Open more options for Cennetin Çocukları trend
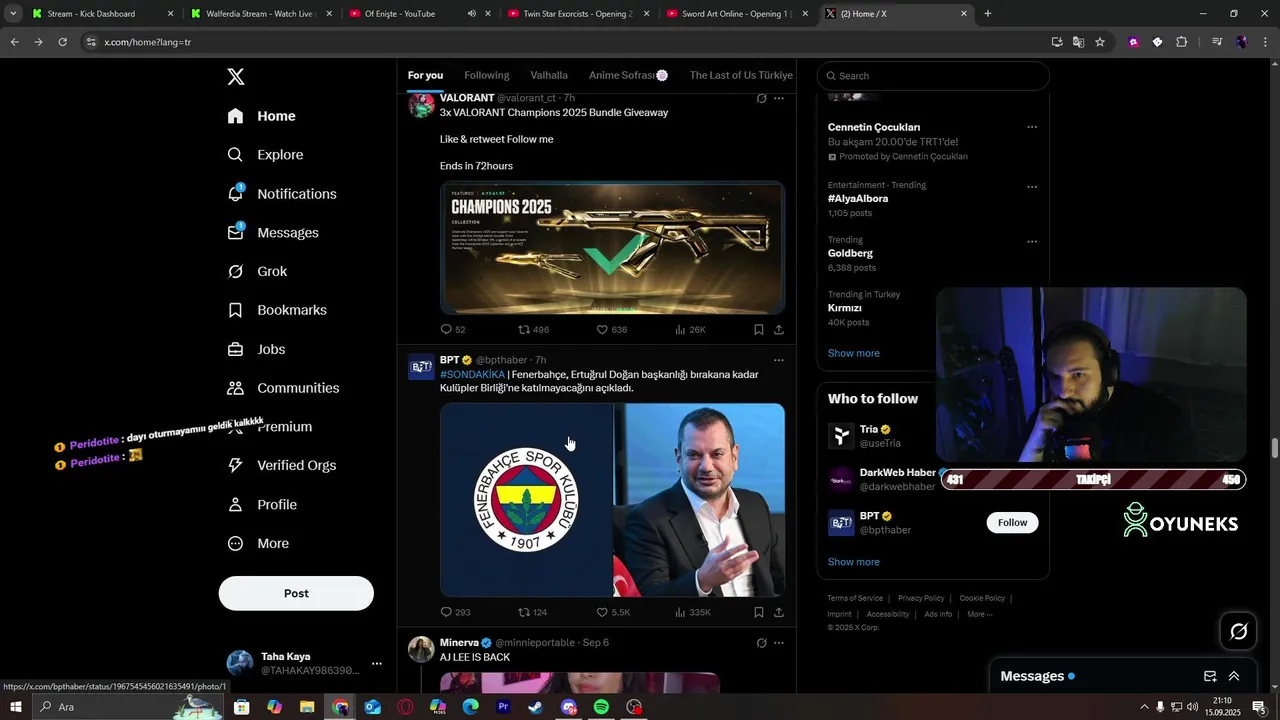Viewport: 1280px width, 720px height. point(1032,127)
